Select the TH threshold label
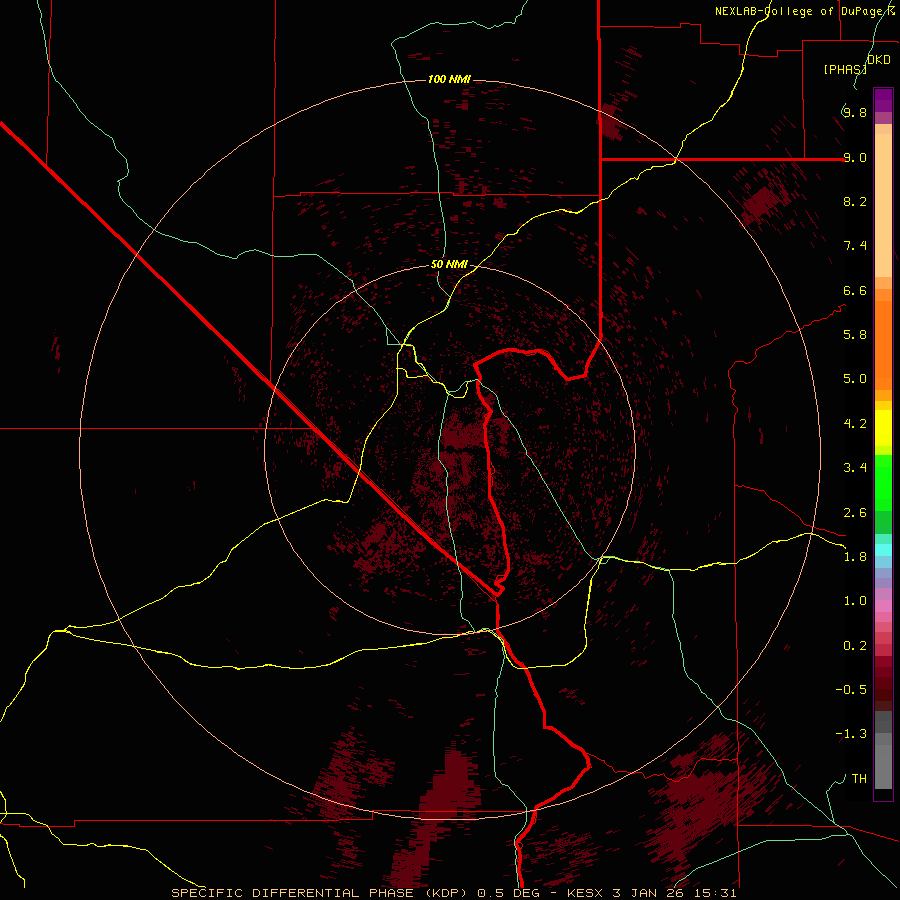900x900 pixels. 859,779
